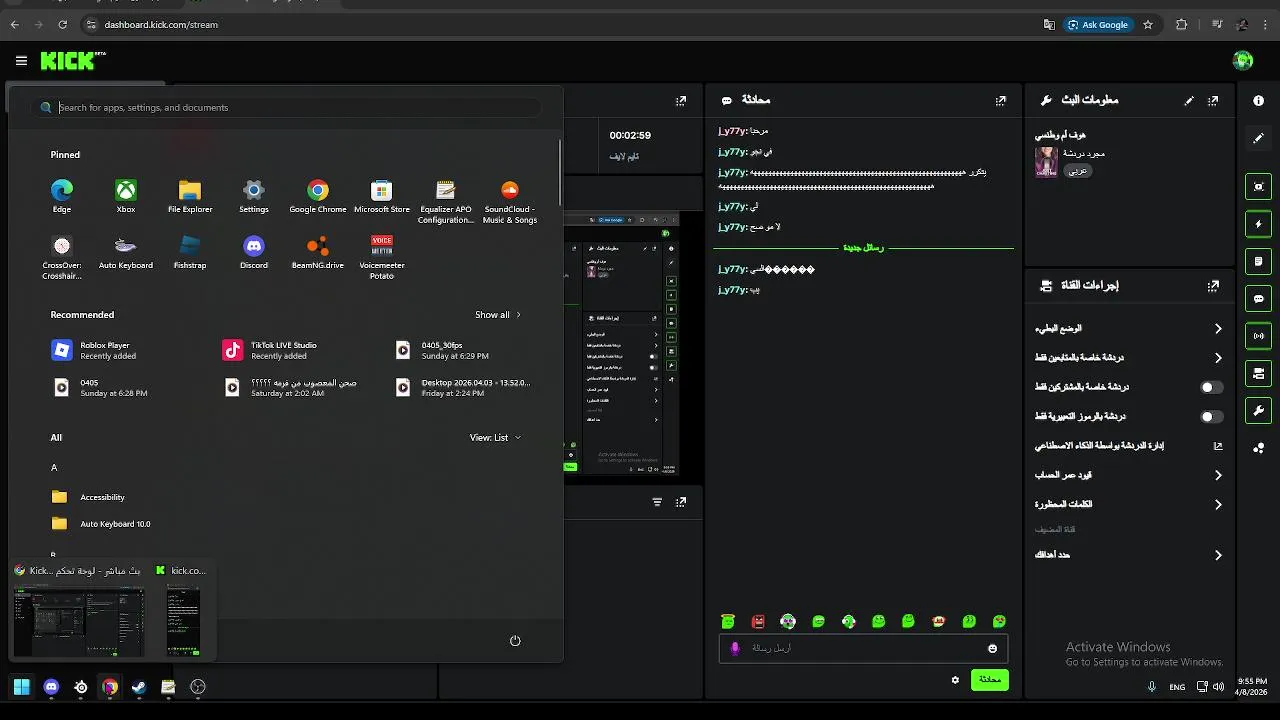Viewport: 1280px width, 720px height.
Task: Open the chat settings gear icon
Action: (x=955, y=680)
